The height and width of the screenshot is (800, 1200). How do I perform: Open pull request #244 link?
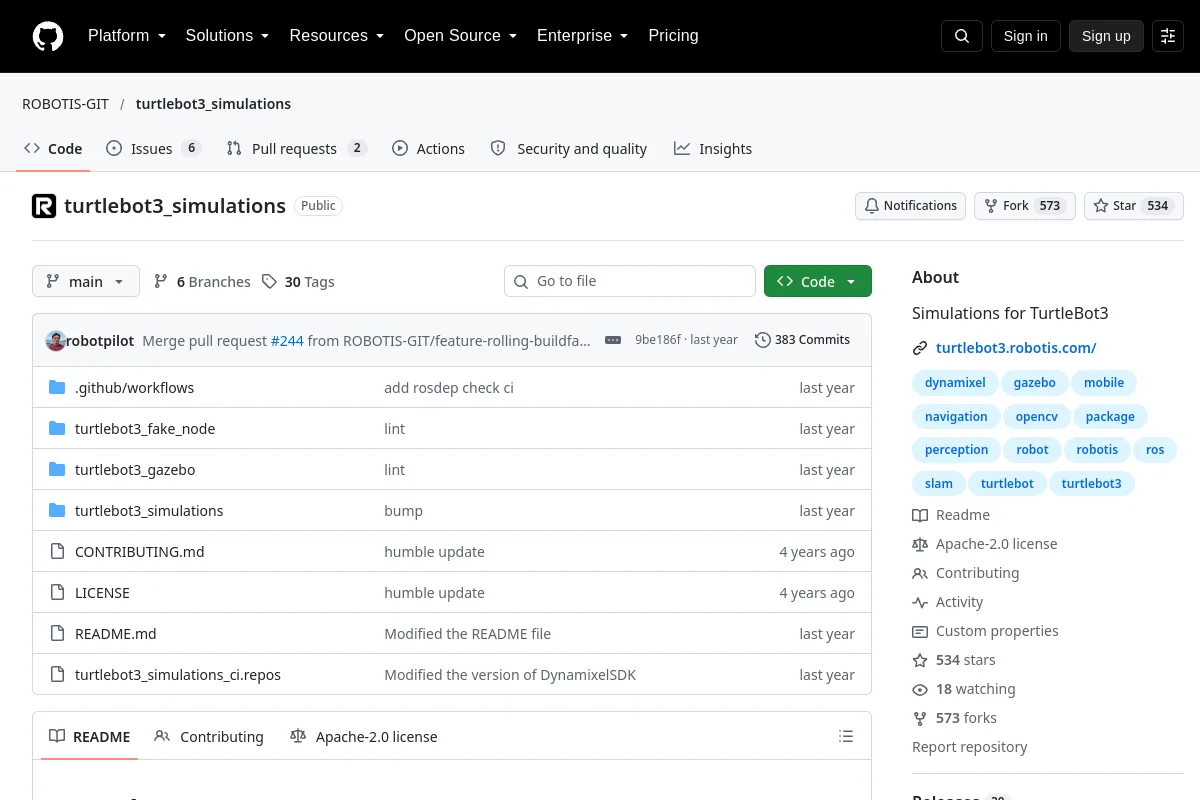tap(287, 340)
